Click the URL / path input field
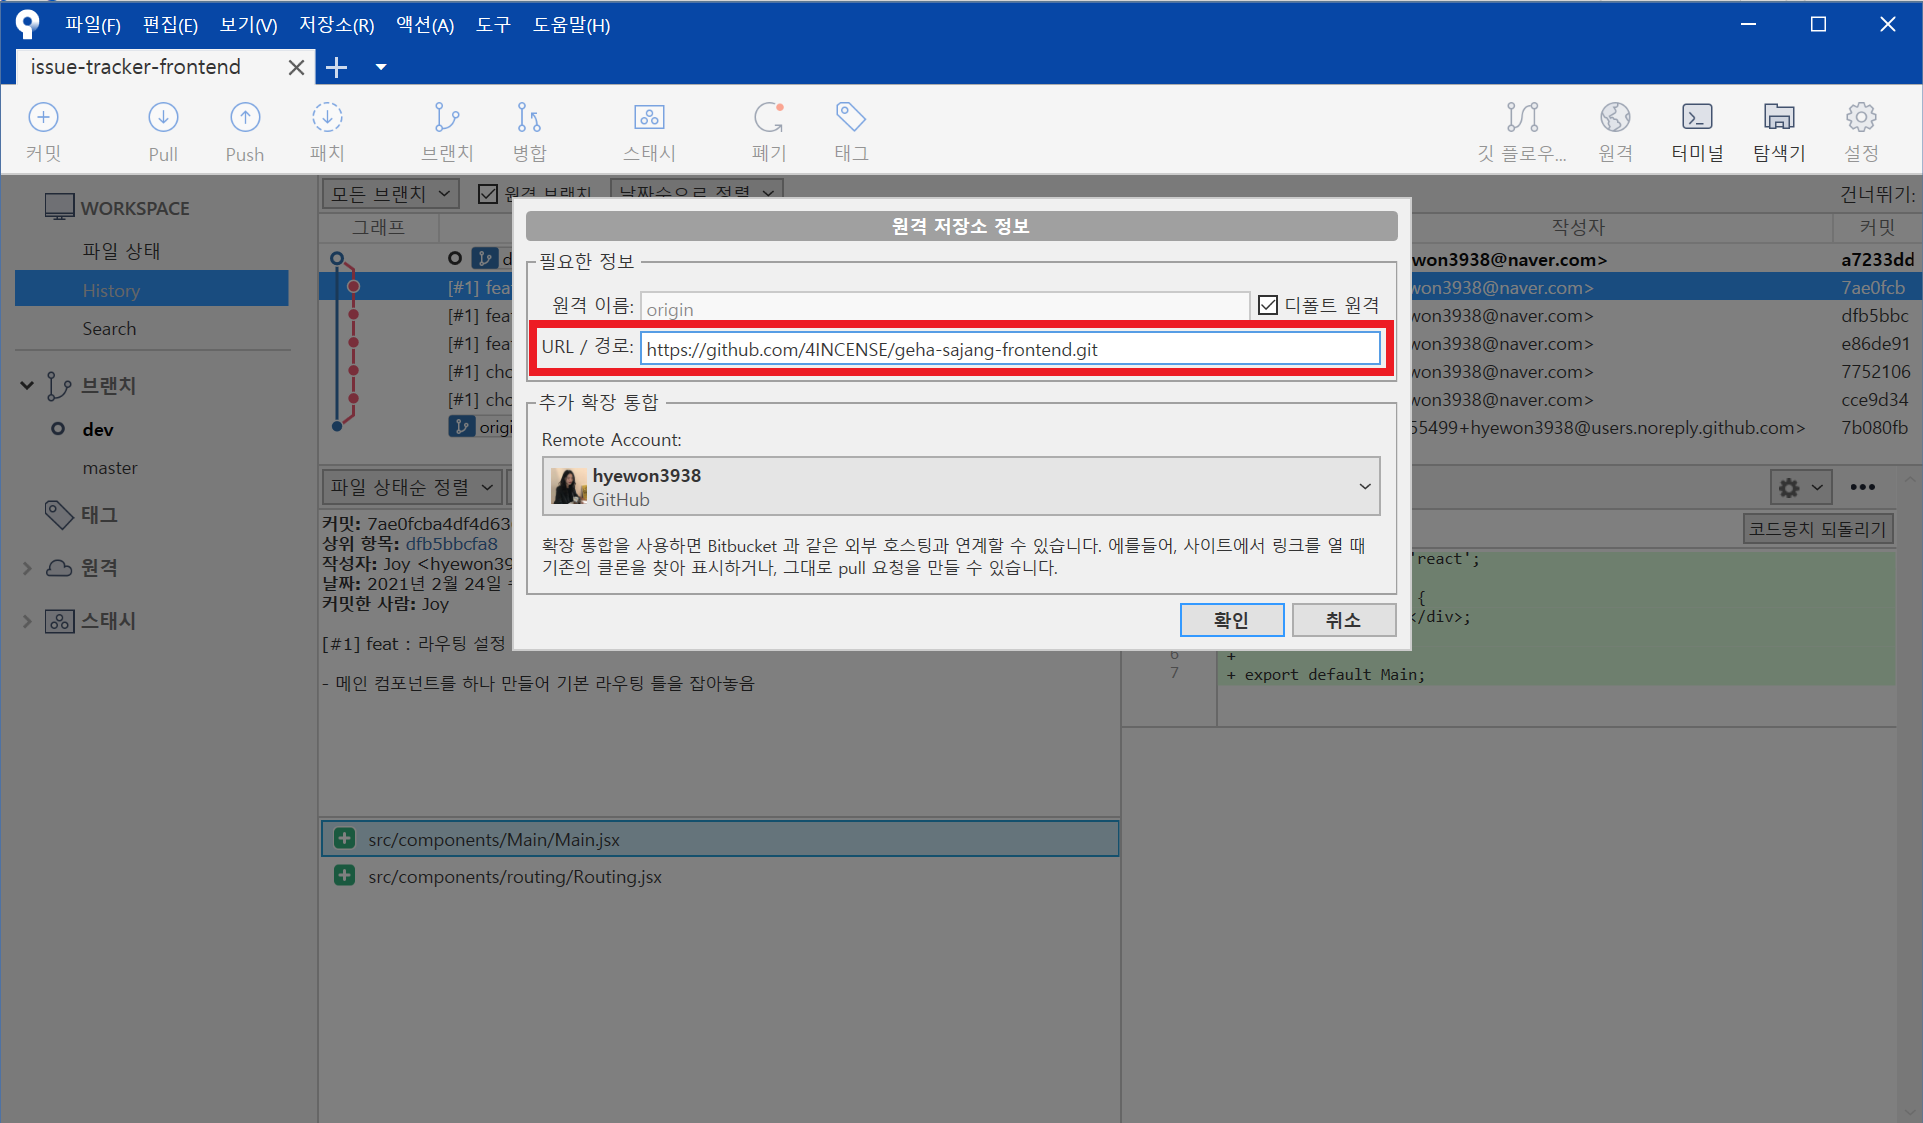1923x1123 pixels. coord(1010,349)
